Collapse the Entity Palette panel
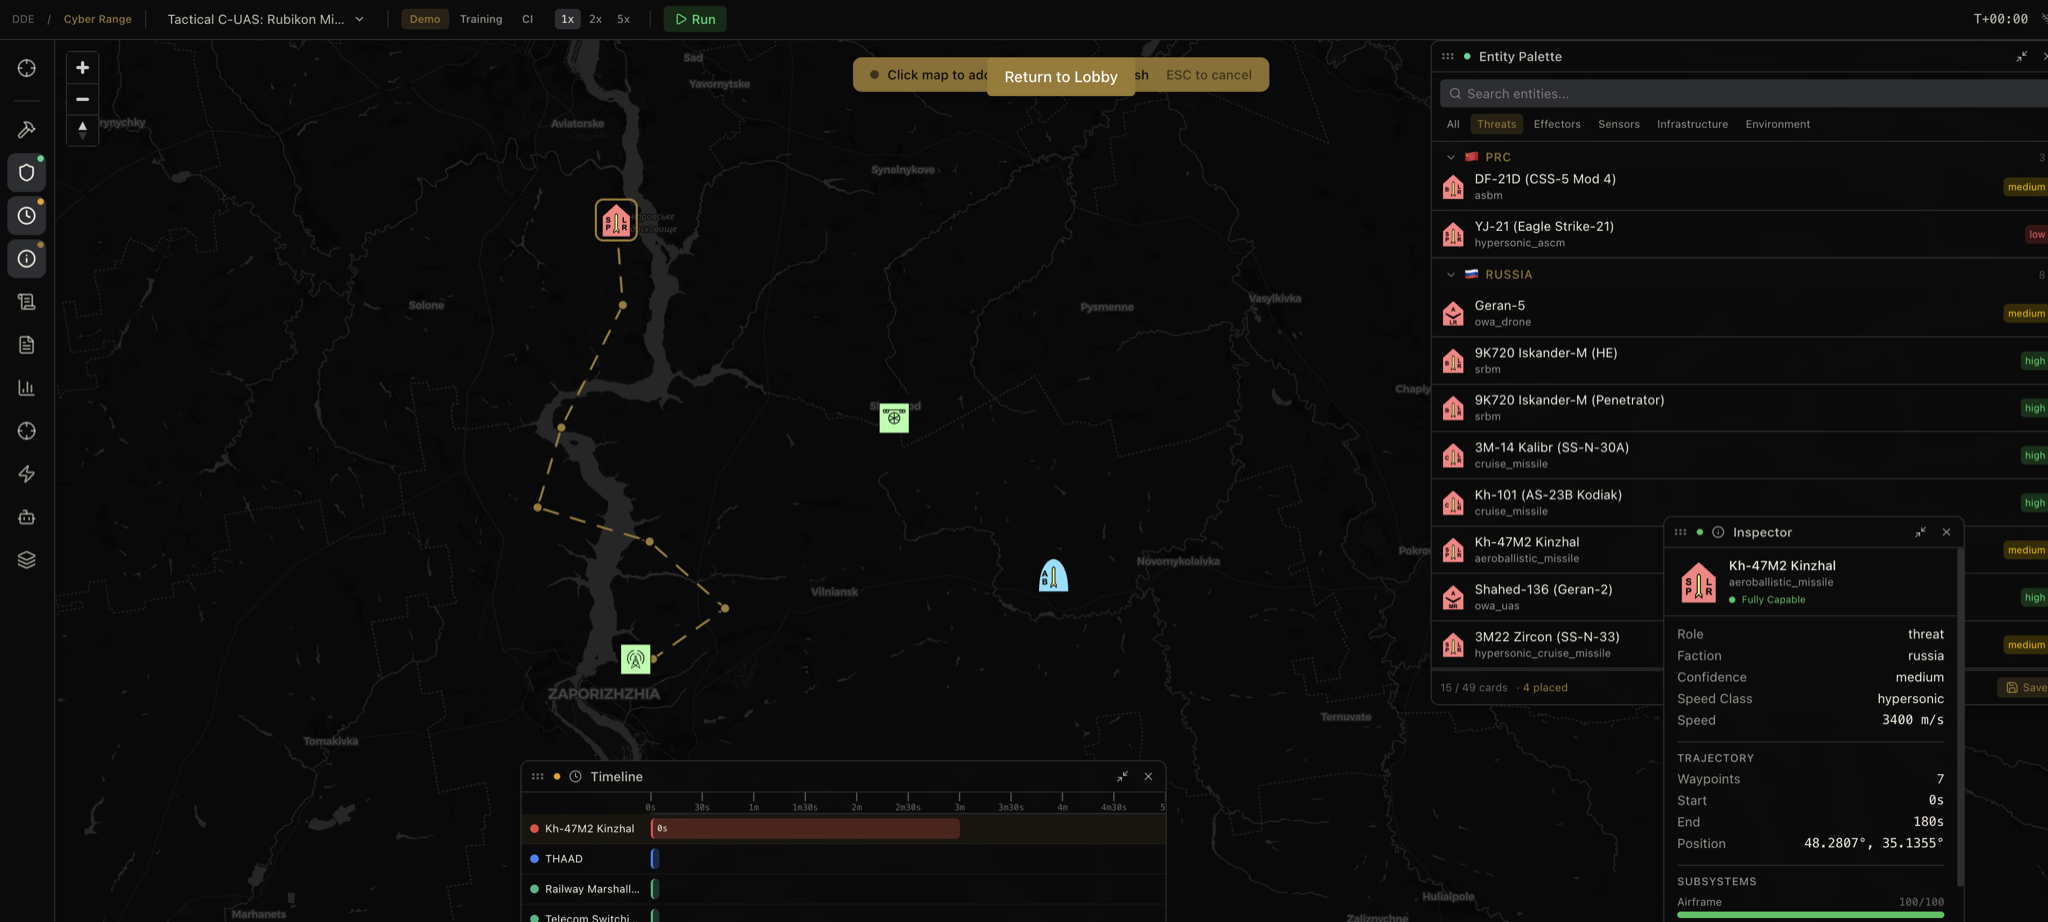 coord(2021,57)
